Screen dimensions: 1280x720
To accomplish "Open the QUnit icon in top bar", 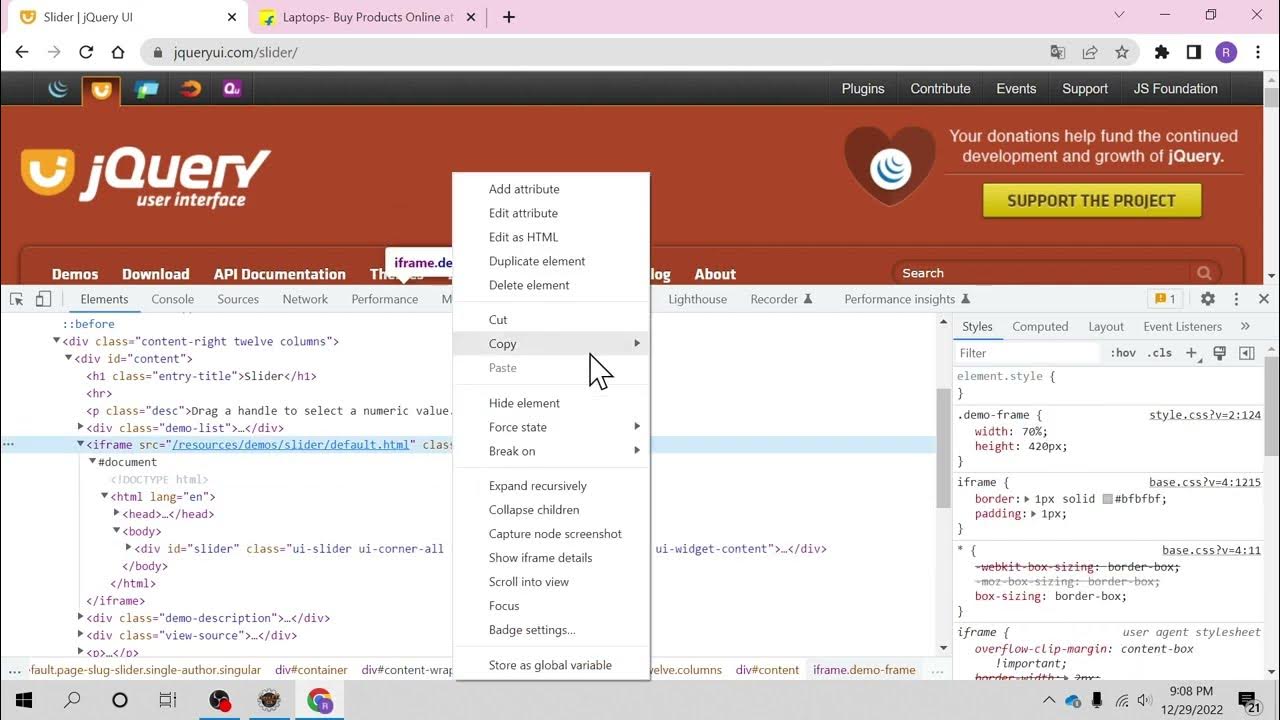I will pos(232,89).
